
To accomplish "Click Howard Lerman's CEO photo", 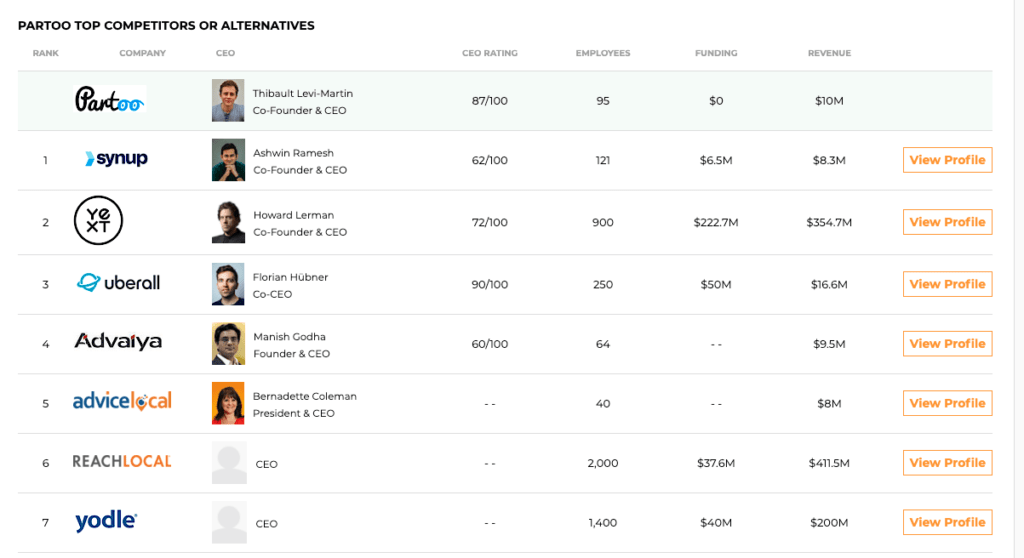I will click(228, 222).
